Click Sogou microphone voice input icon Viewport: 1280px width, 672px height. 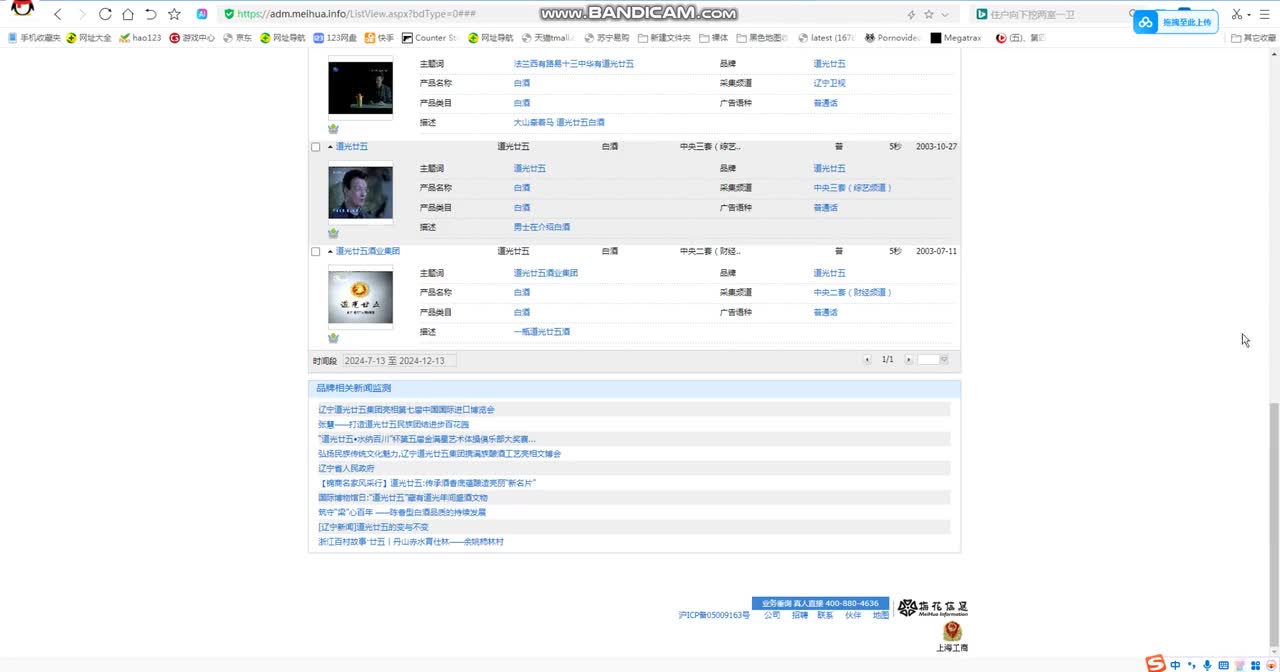pos(1208,665)
